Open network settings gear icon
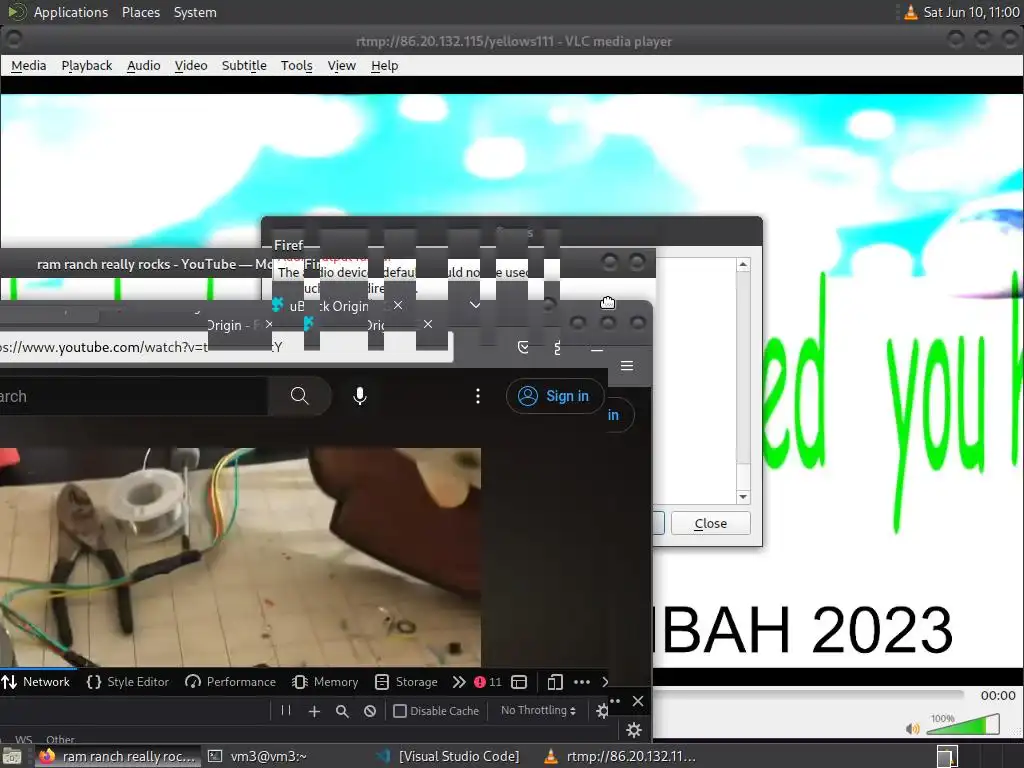Viewport: 1024px width, 768px height. point(603,711)
